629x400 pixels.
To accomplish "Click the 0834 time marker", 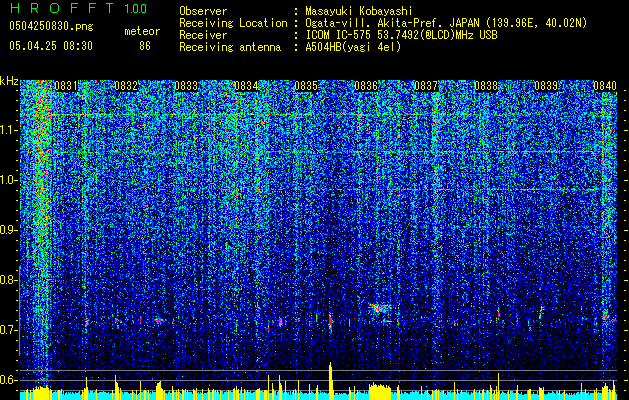I will (246, 86).
